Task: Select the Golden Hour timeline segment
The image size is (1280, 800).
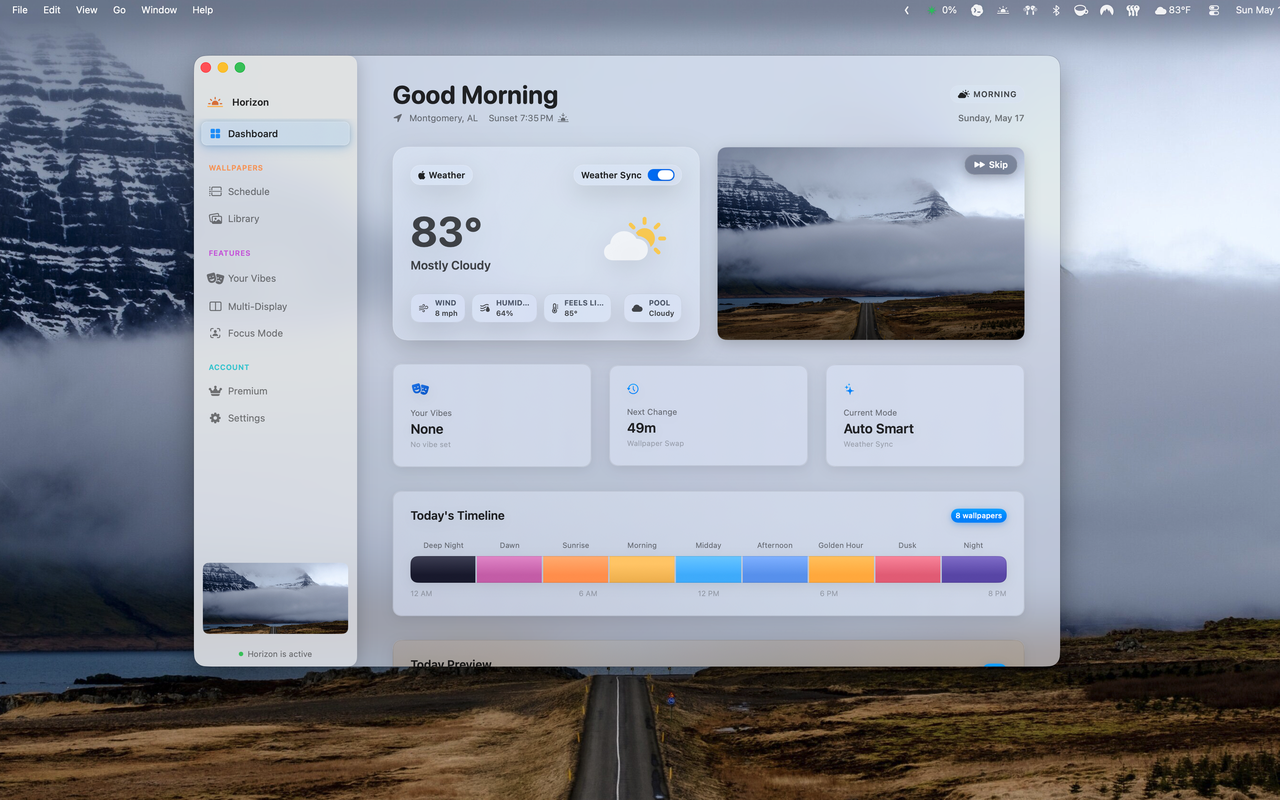Action: pos(841,570)
